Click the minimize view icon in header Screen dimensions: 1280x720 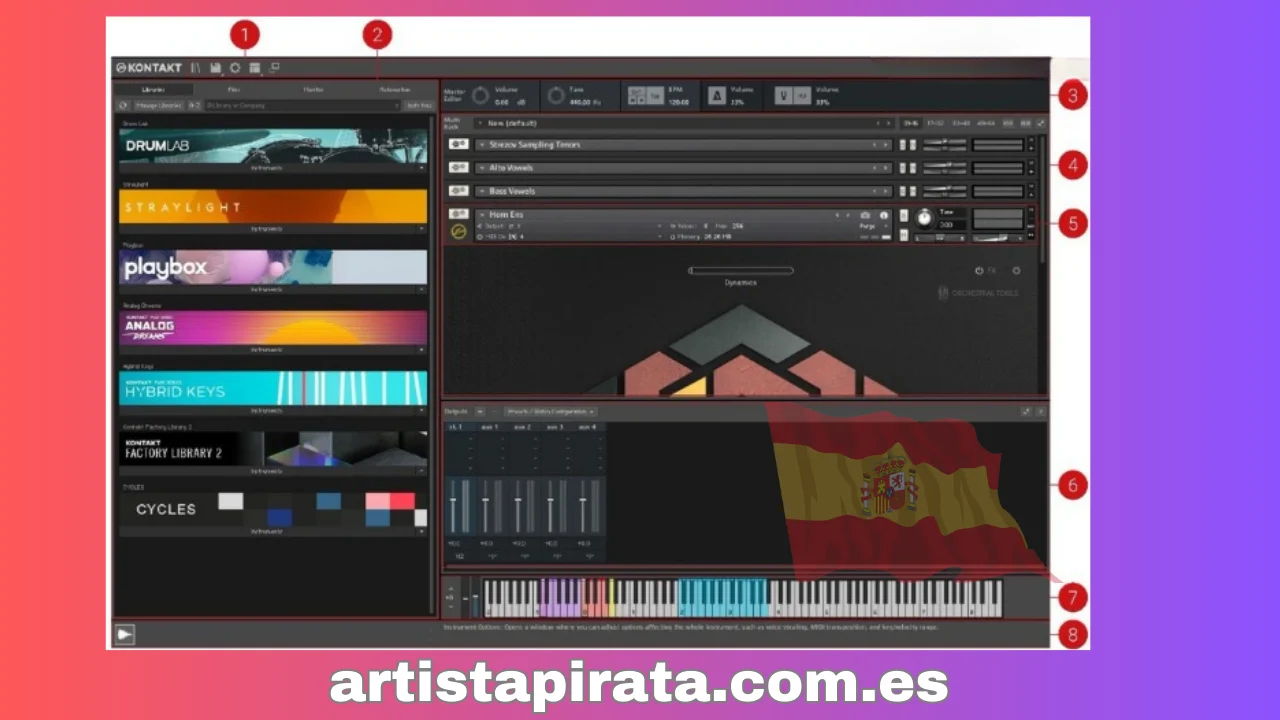tap(274, 68)
